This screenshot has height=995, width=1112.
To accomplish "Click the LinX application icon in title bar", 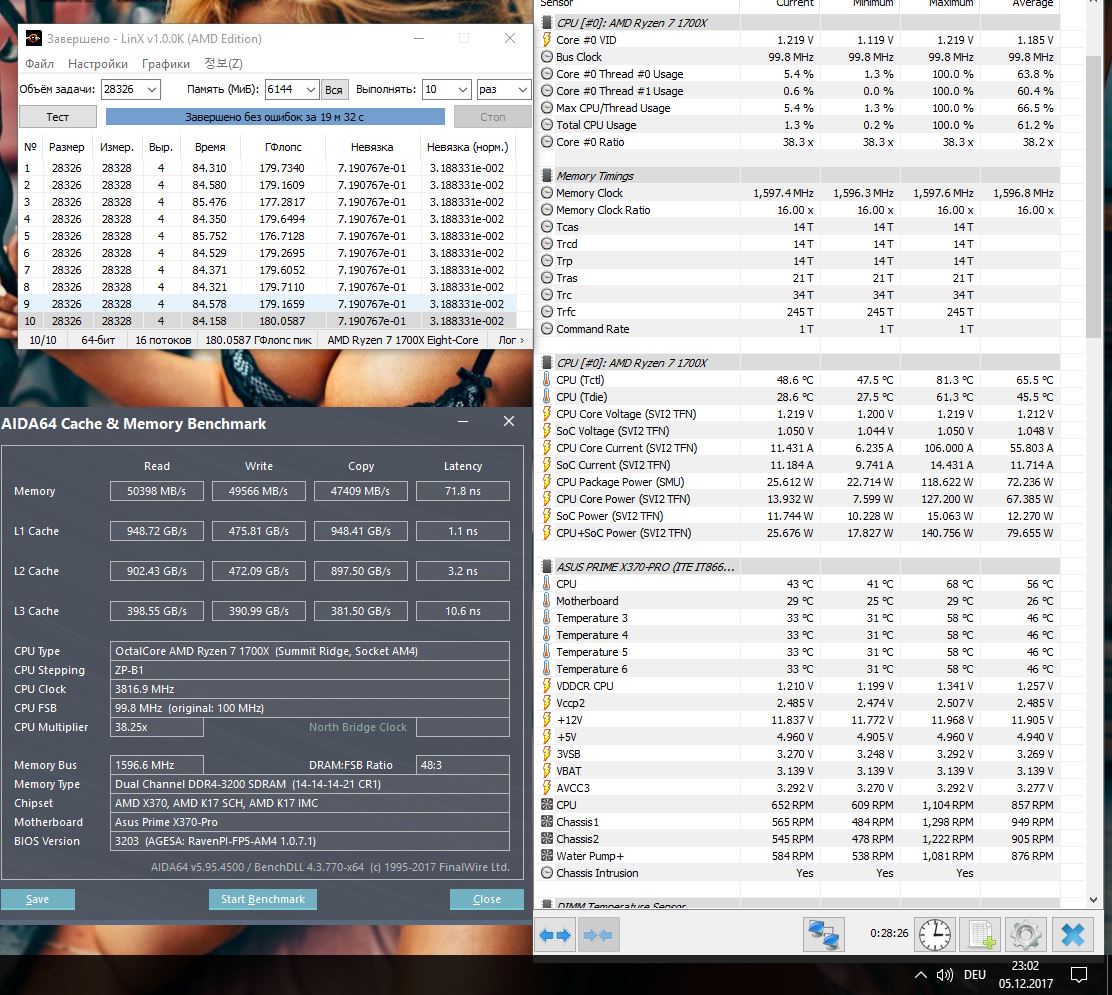I will [33, 38].
